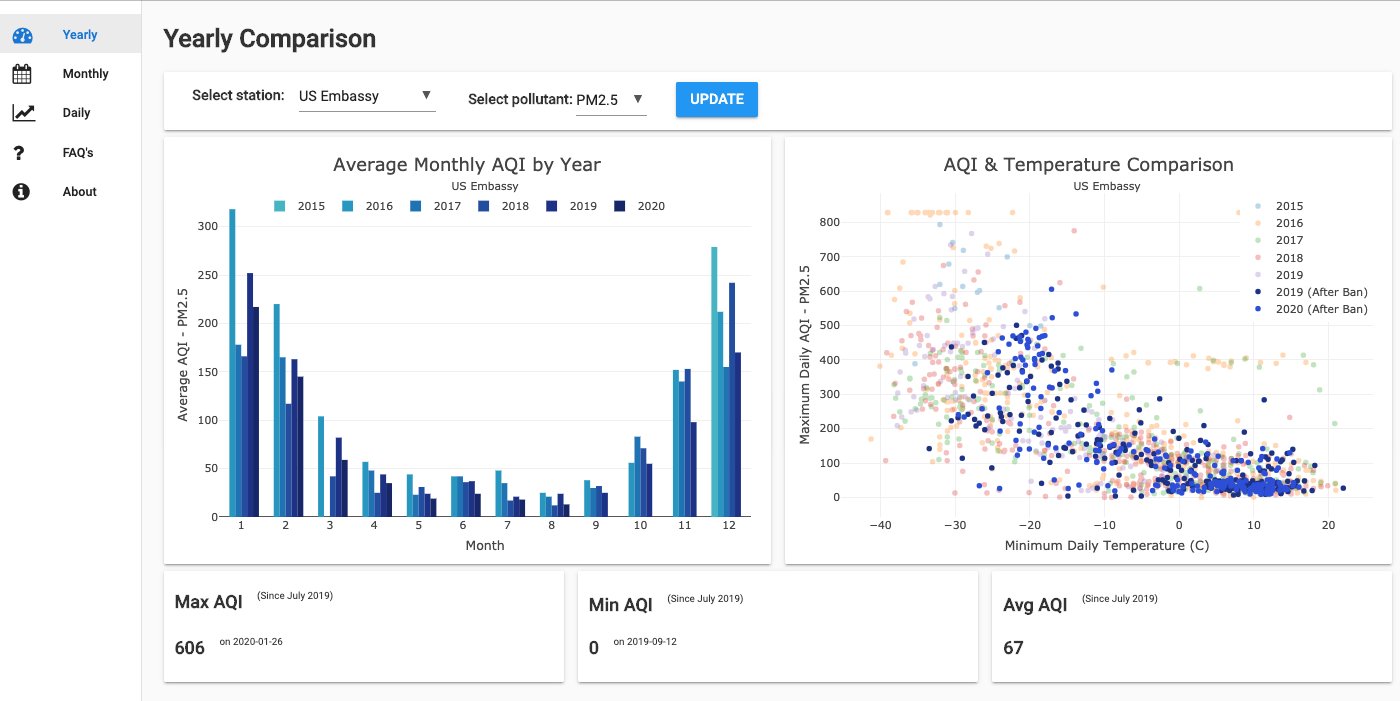Navigate to the Monthly page
The height and width of the screenshot is (701, 1400).
(85, 73)
